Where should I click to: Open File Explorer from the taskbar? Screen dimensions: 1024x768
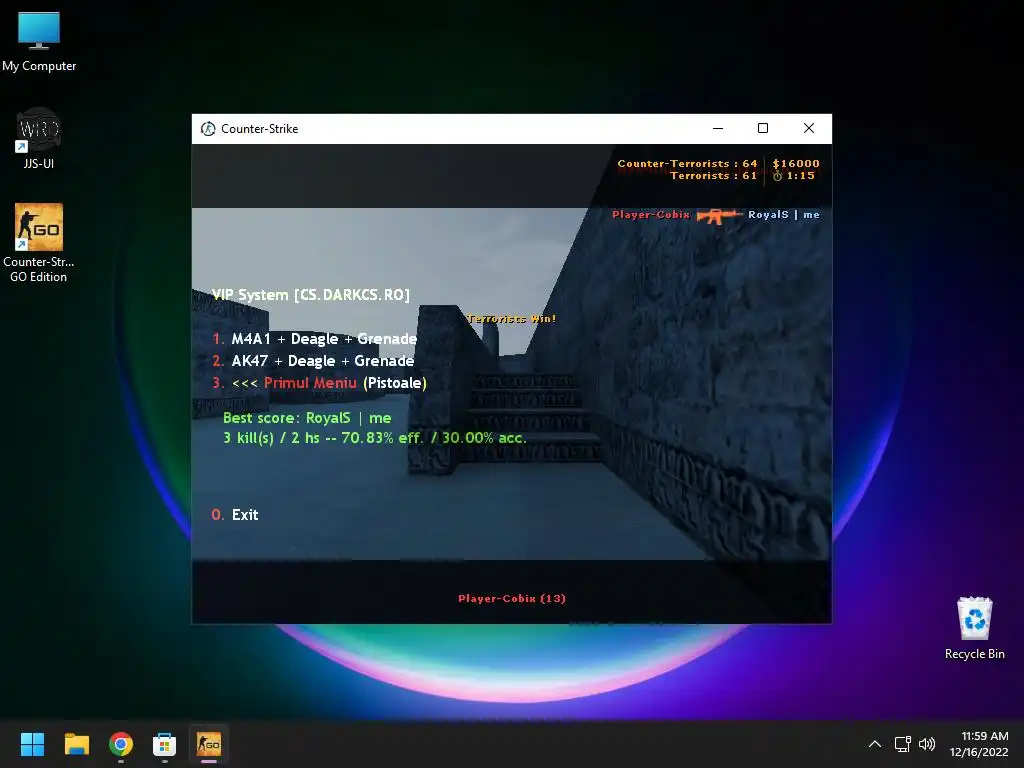coord(76,744)
